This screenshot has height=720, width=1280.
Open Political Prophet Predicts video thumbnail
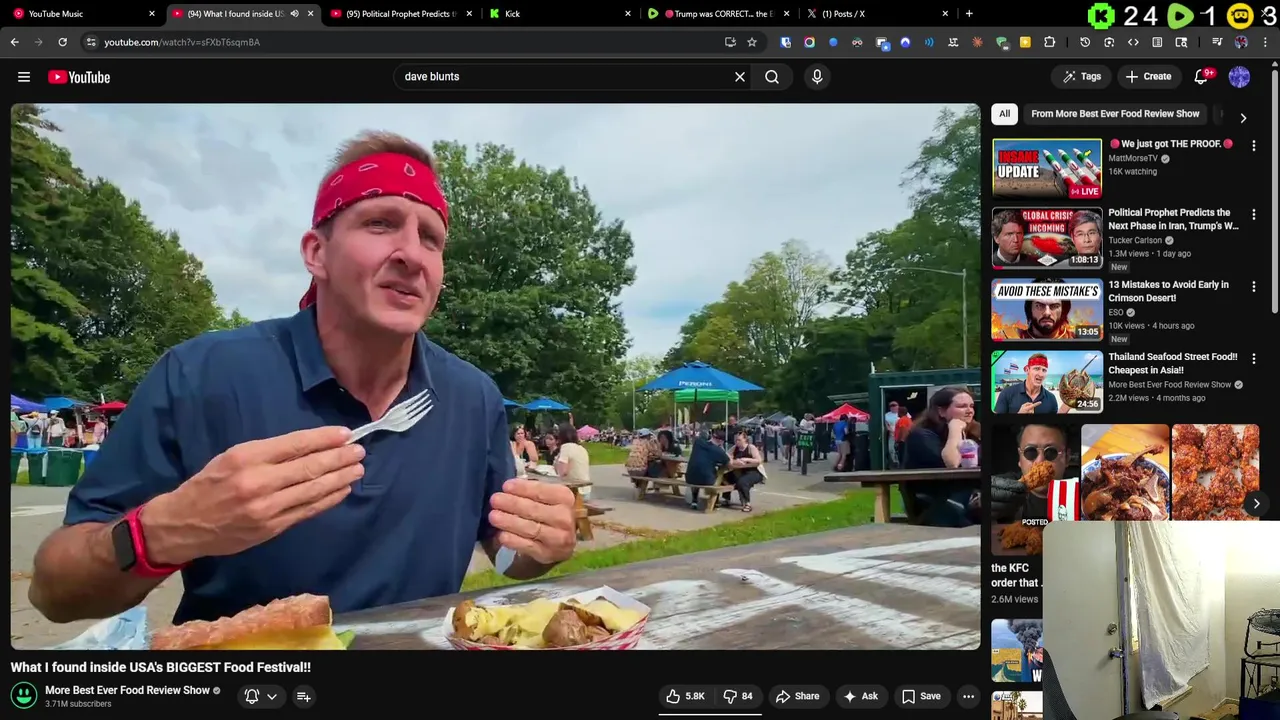[x=1047, y=239]
